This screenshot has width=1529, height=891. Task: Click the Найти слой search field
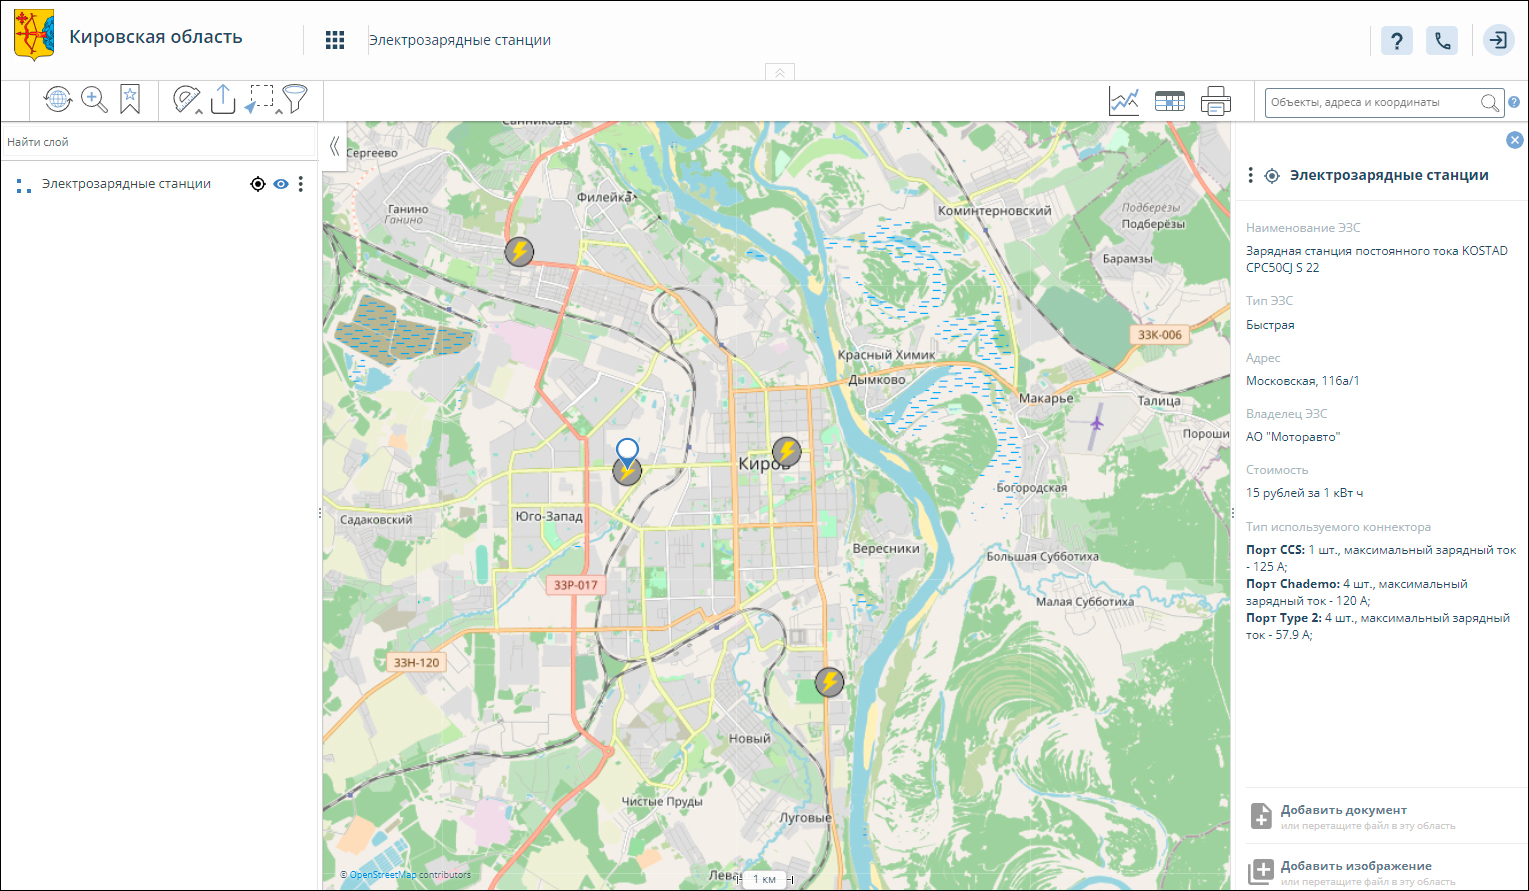coord(158,142)
